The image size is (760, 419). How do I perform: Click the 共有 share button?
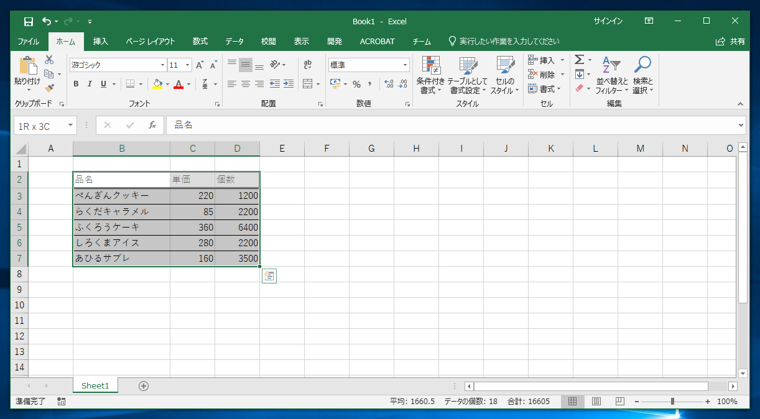click(731, 42)
